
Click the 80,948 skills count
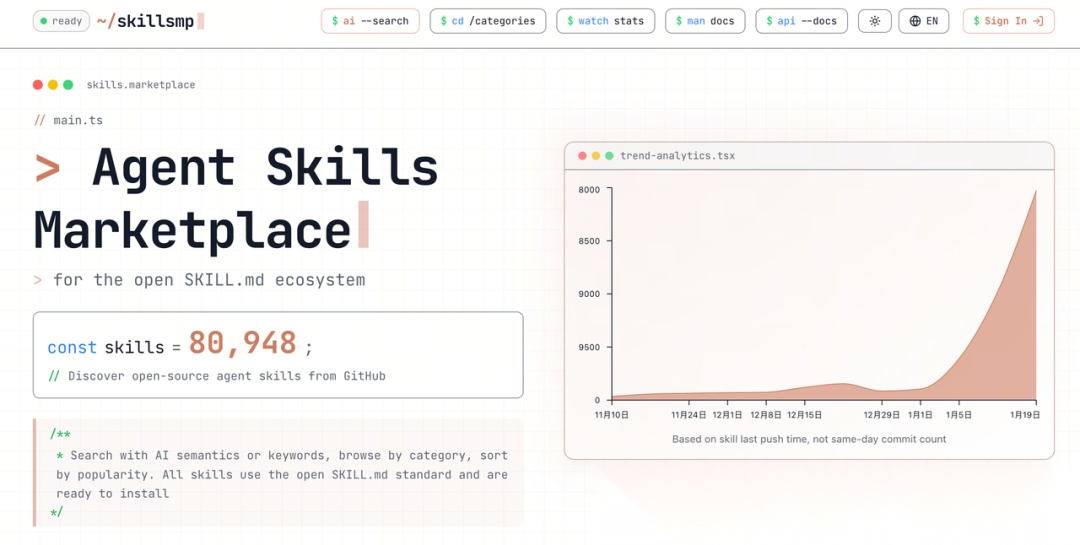pyautogui.click(x=242, y=342)
